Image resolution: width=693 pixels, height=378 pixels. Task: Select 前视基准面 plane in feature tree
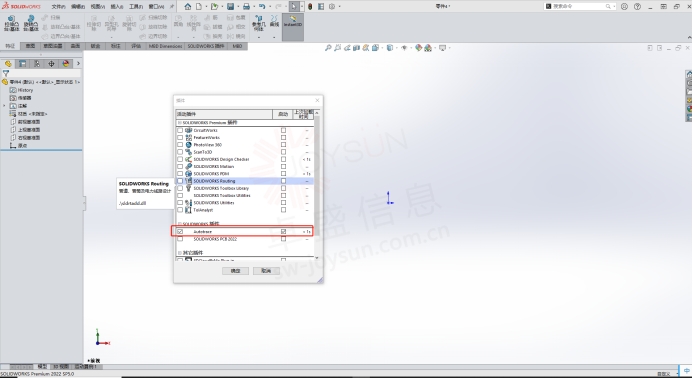coord(29,122)
